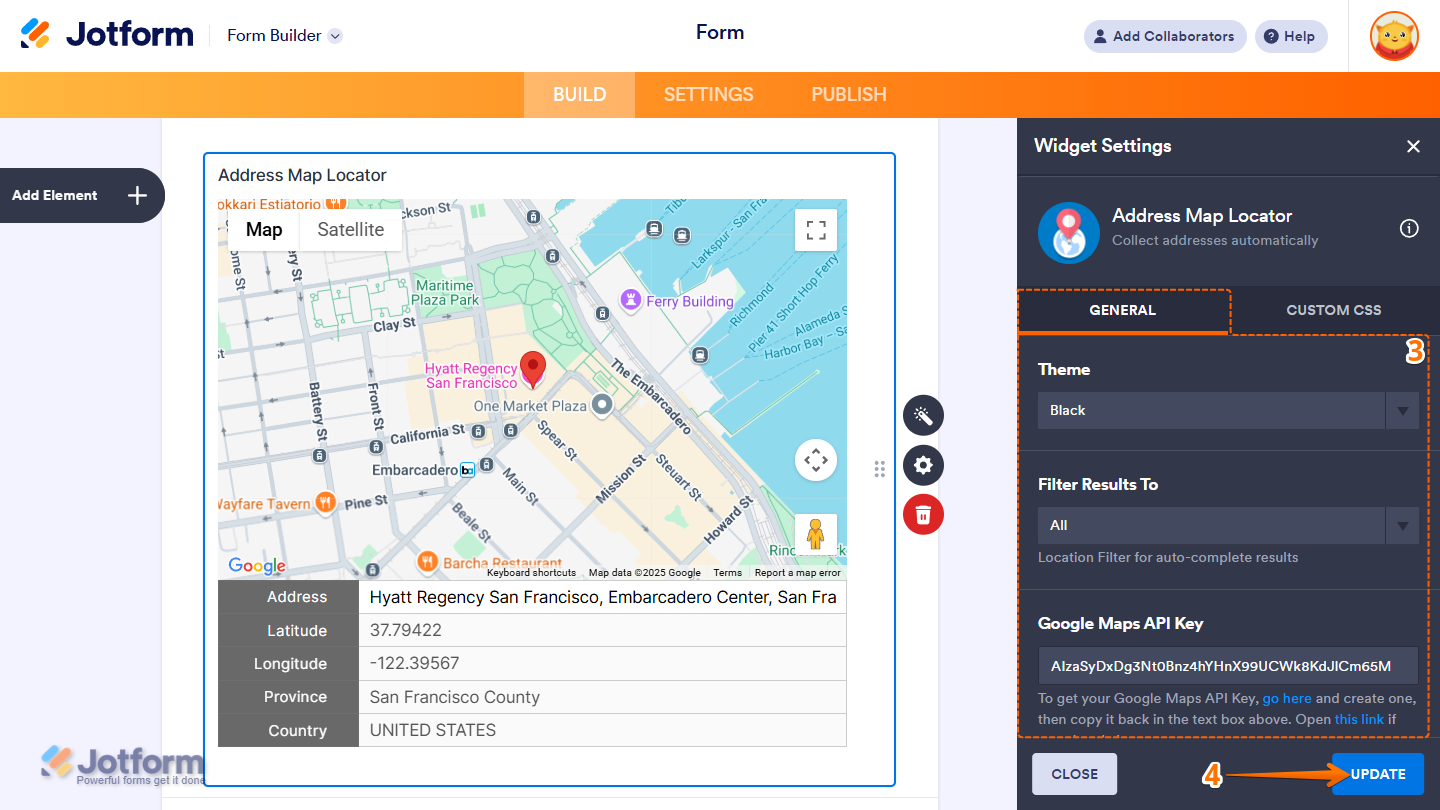
Task: Click the UPDATE button
Action: pos(1377,773)
